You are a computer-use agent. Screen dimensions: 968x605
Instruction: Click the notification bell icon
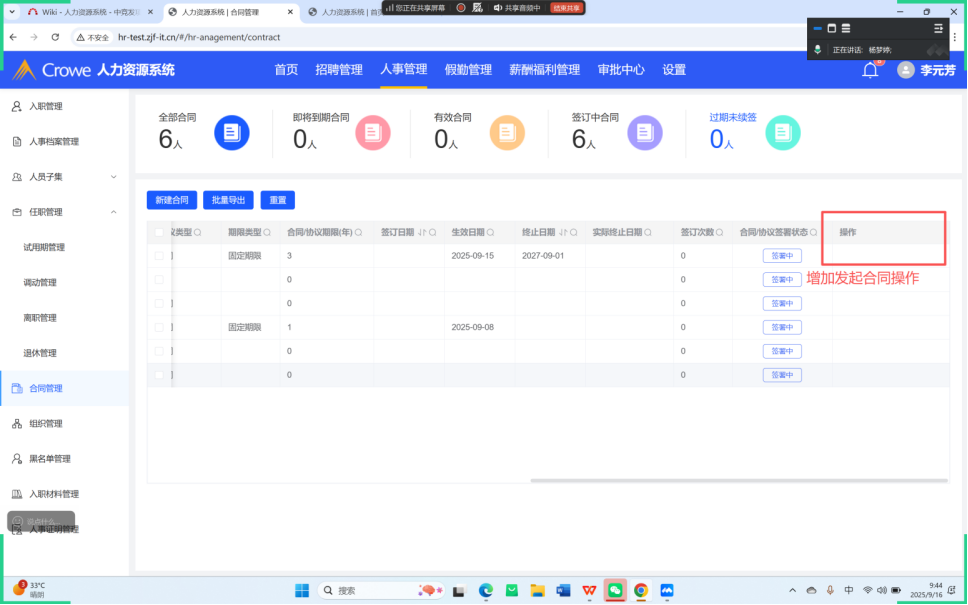click(870, 70)
